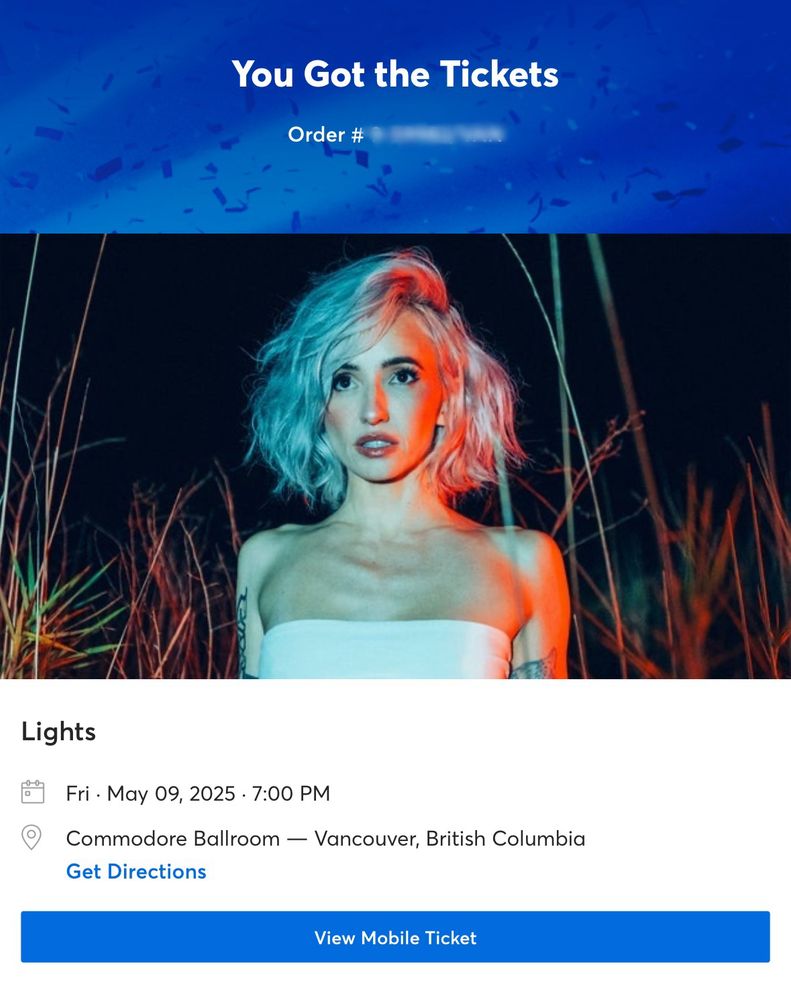Click the "You Got the Tickets" heading
The height and width of the screenshot is (1000, 791).
click(395, 74)
